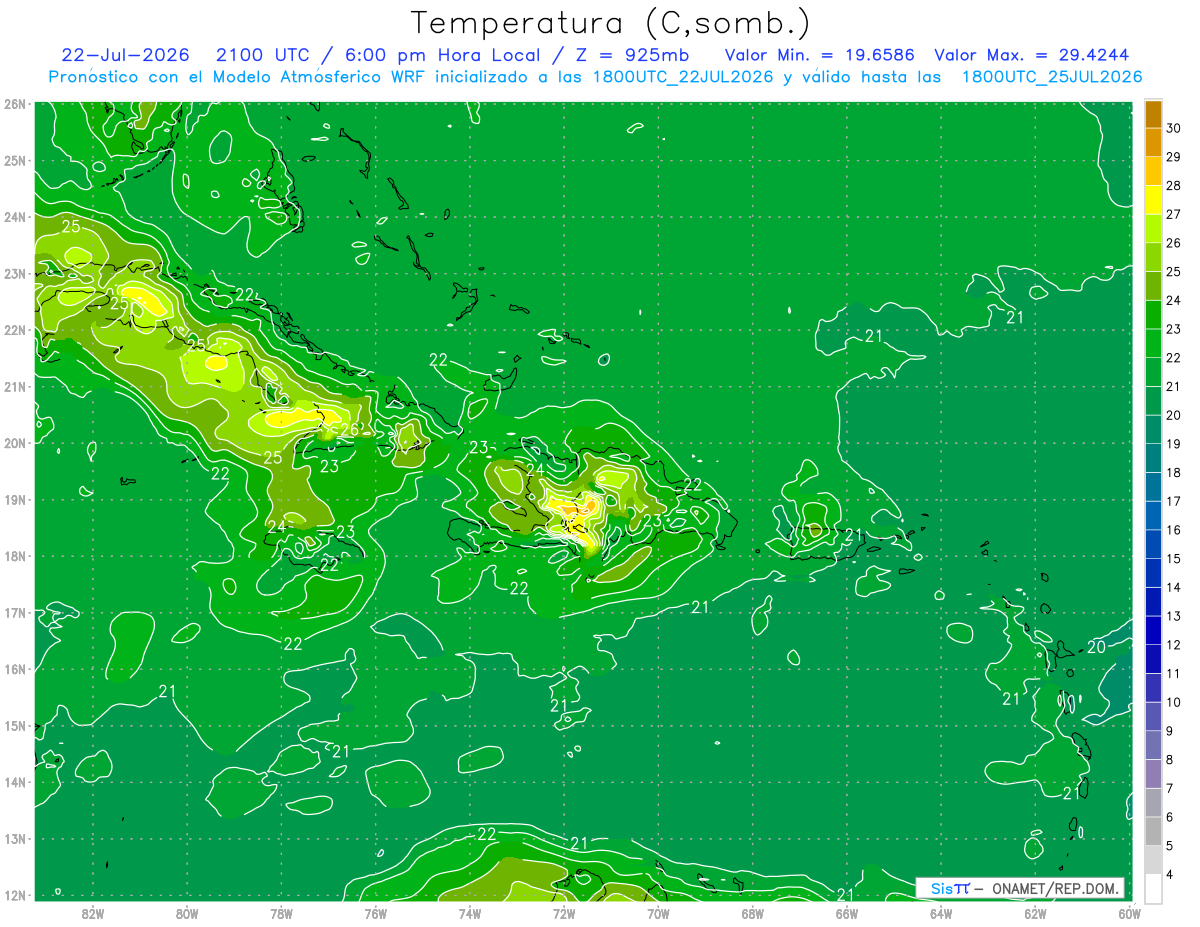Click the "80W" longitude axis label
This screenshot has height=927, width=1200.
[187, 913]
